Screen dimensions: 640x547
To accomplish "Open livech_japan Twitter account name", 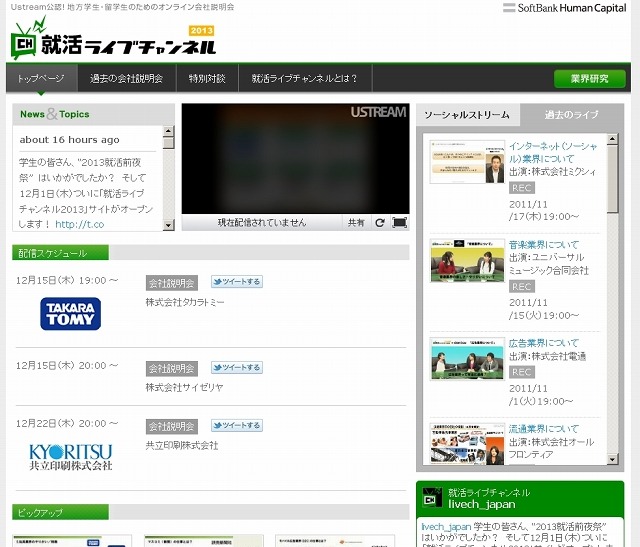I will click(482, 505).
